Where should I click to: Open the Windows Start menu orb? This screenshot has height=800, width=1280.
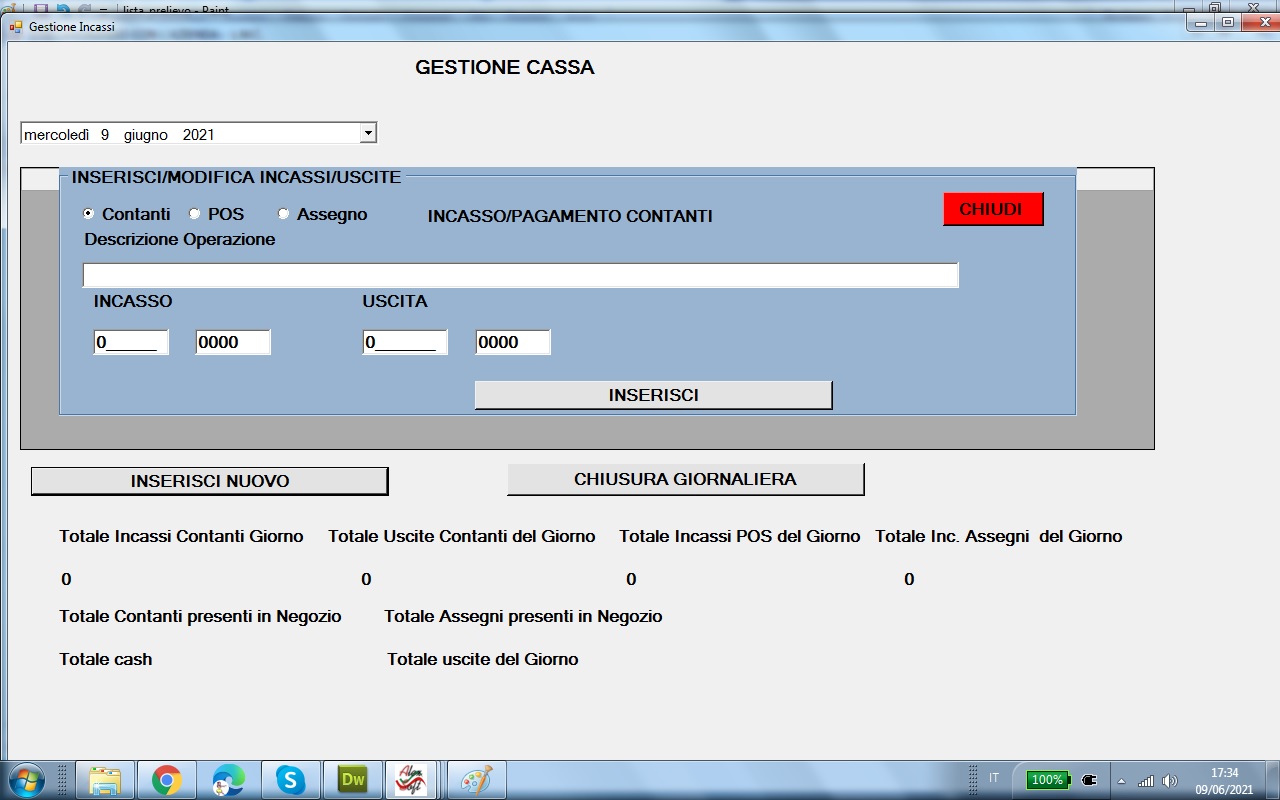[x=25, y=779]
